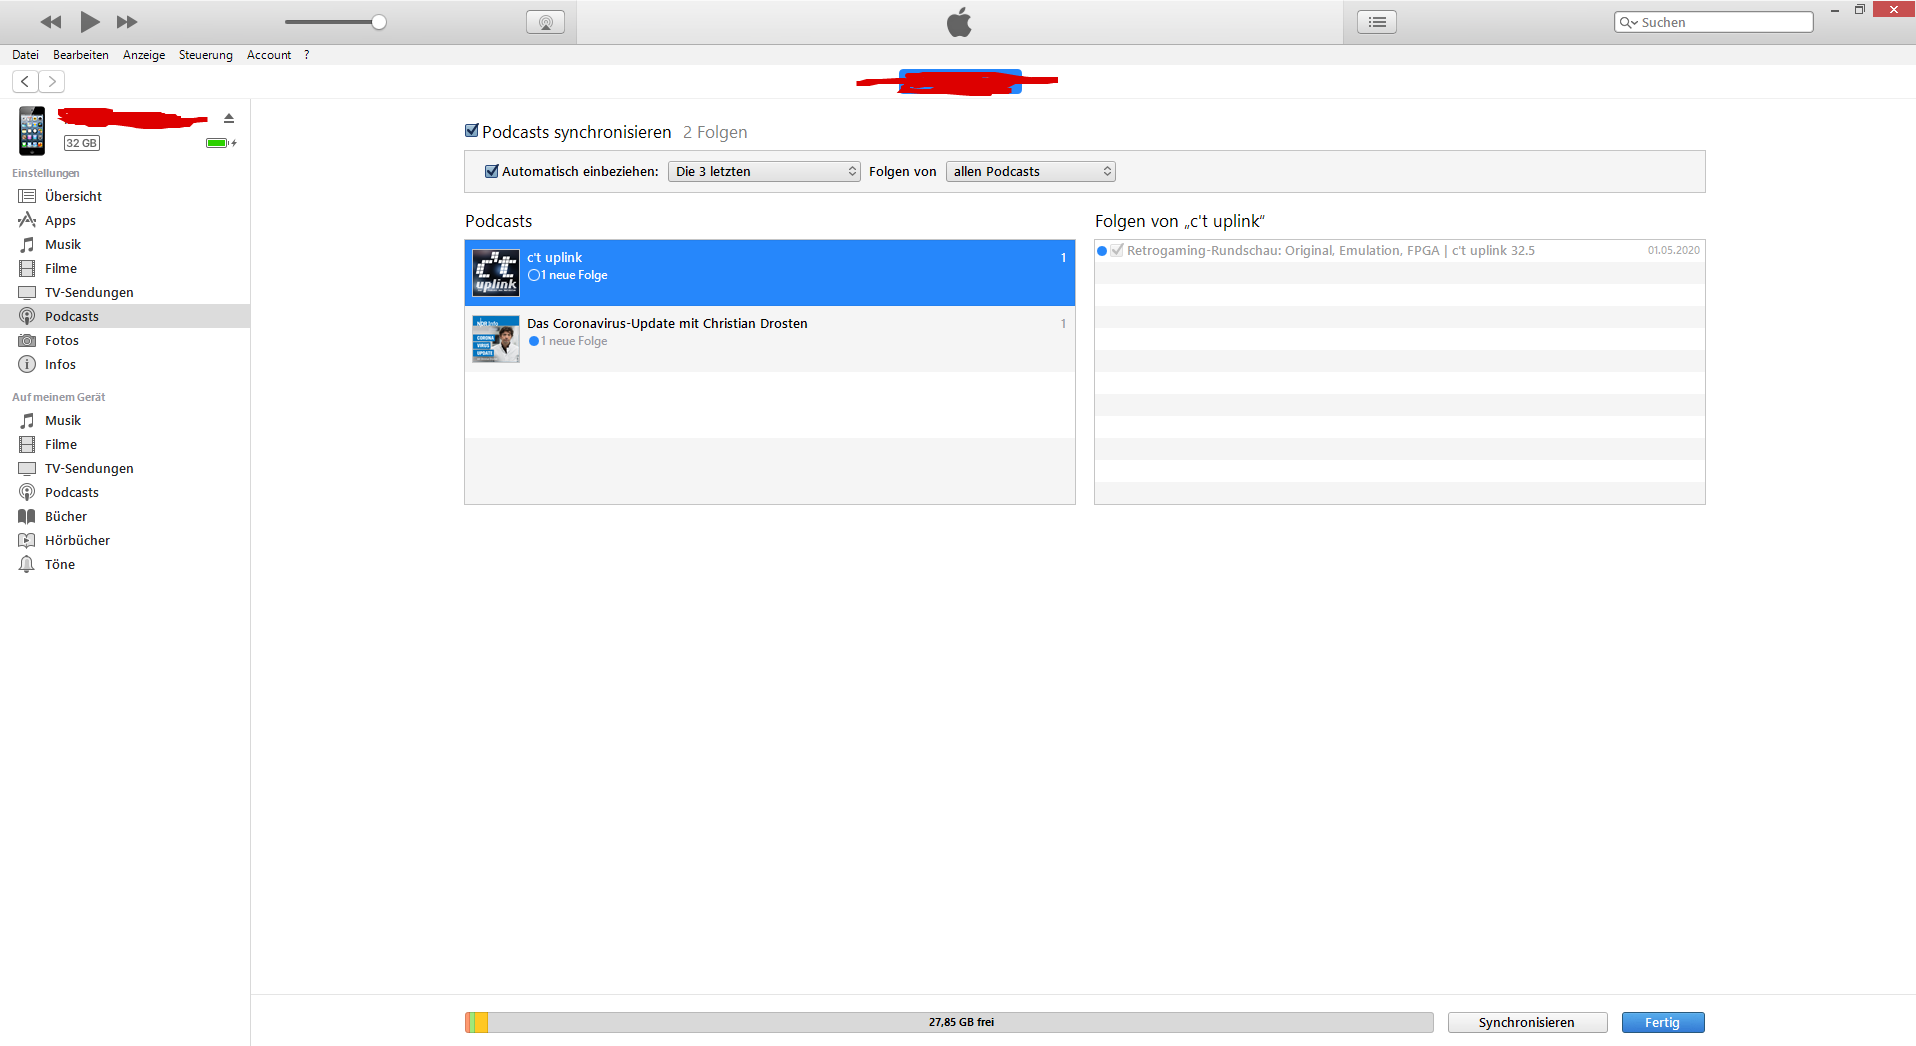This screenshot has height=1046, width=1916.
Task: Restore the window with the maximize button
Action: click(1860, 9)
